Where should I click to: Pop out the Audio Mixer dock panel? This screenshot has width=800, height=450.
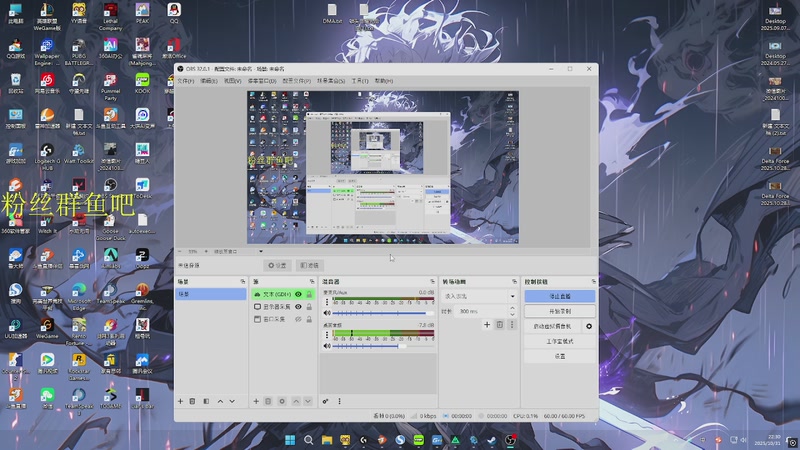pyautogui.click(x=433, y=282)
